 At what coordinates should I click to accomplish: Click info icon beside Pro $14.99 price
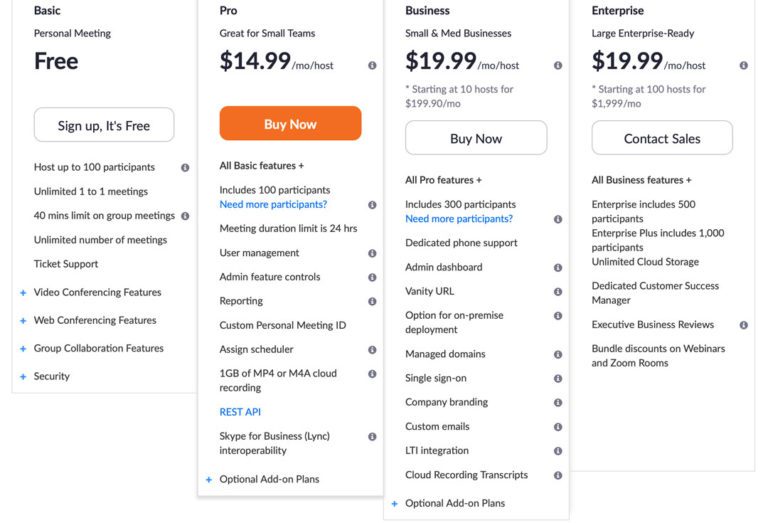click(372, 66)
